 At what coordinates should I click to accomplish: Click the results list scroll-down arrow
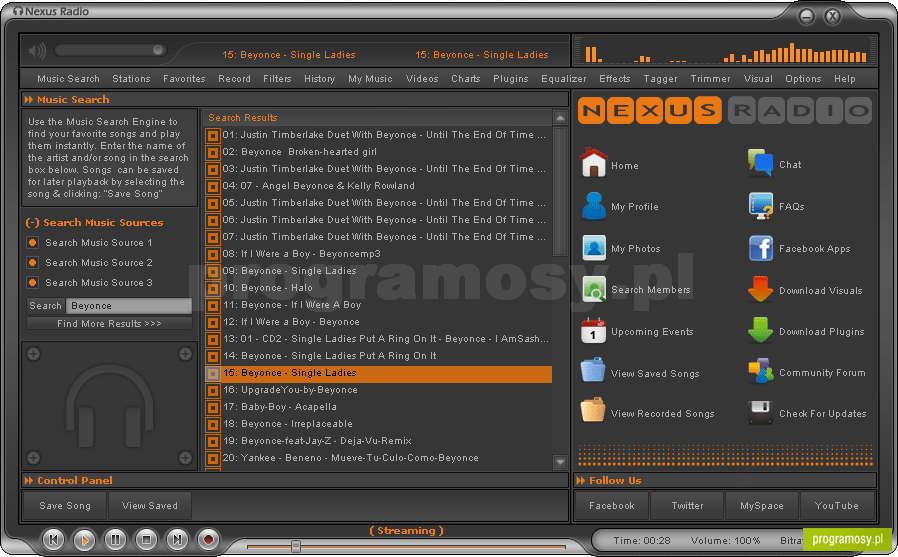tap(560, 461)
